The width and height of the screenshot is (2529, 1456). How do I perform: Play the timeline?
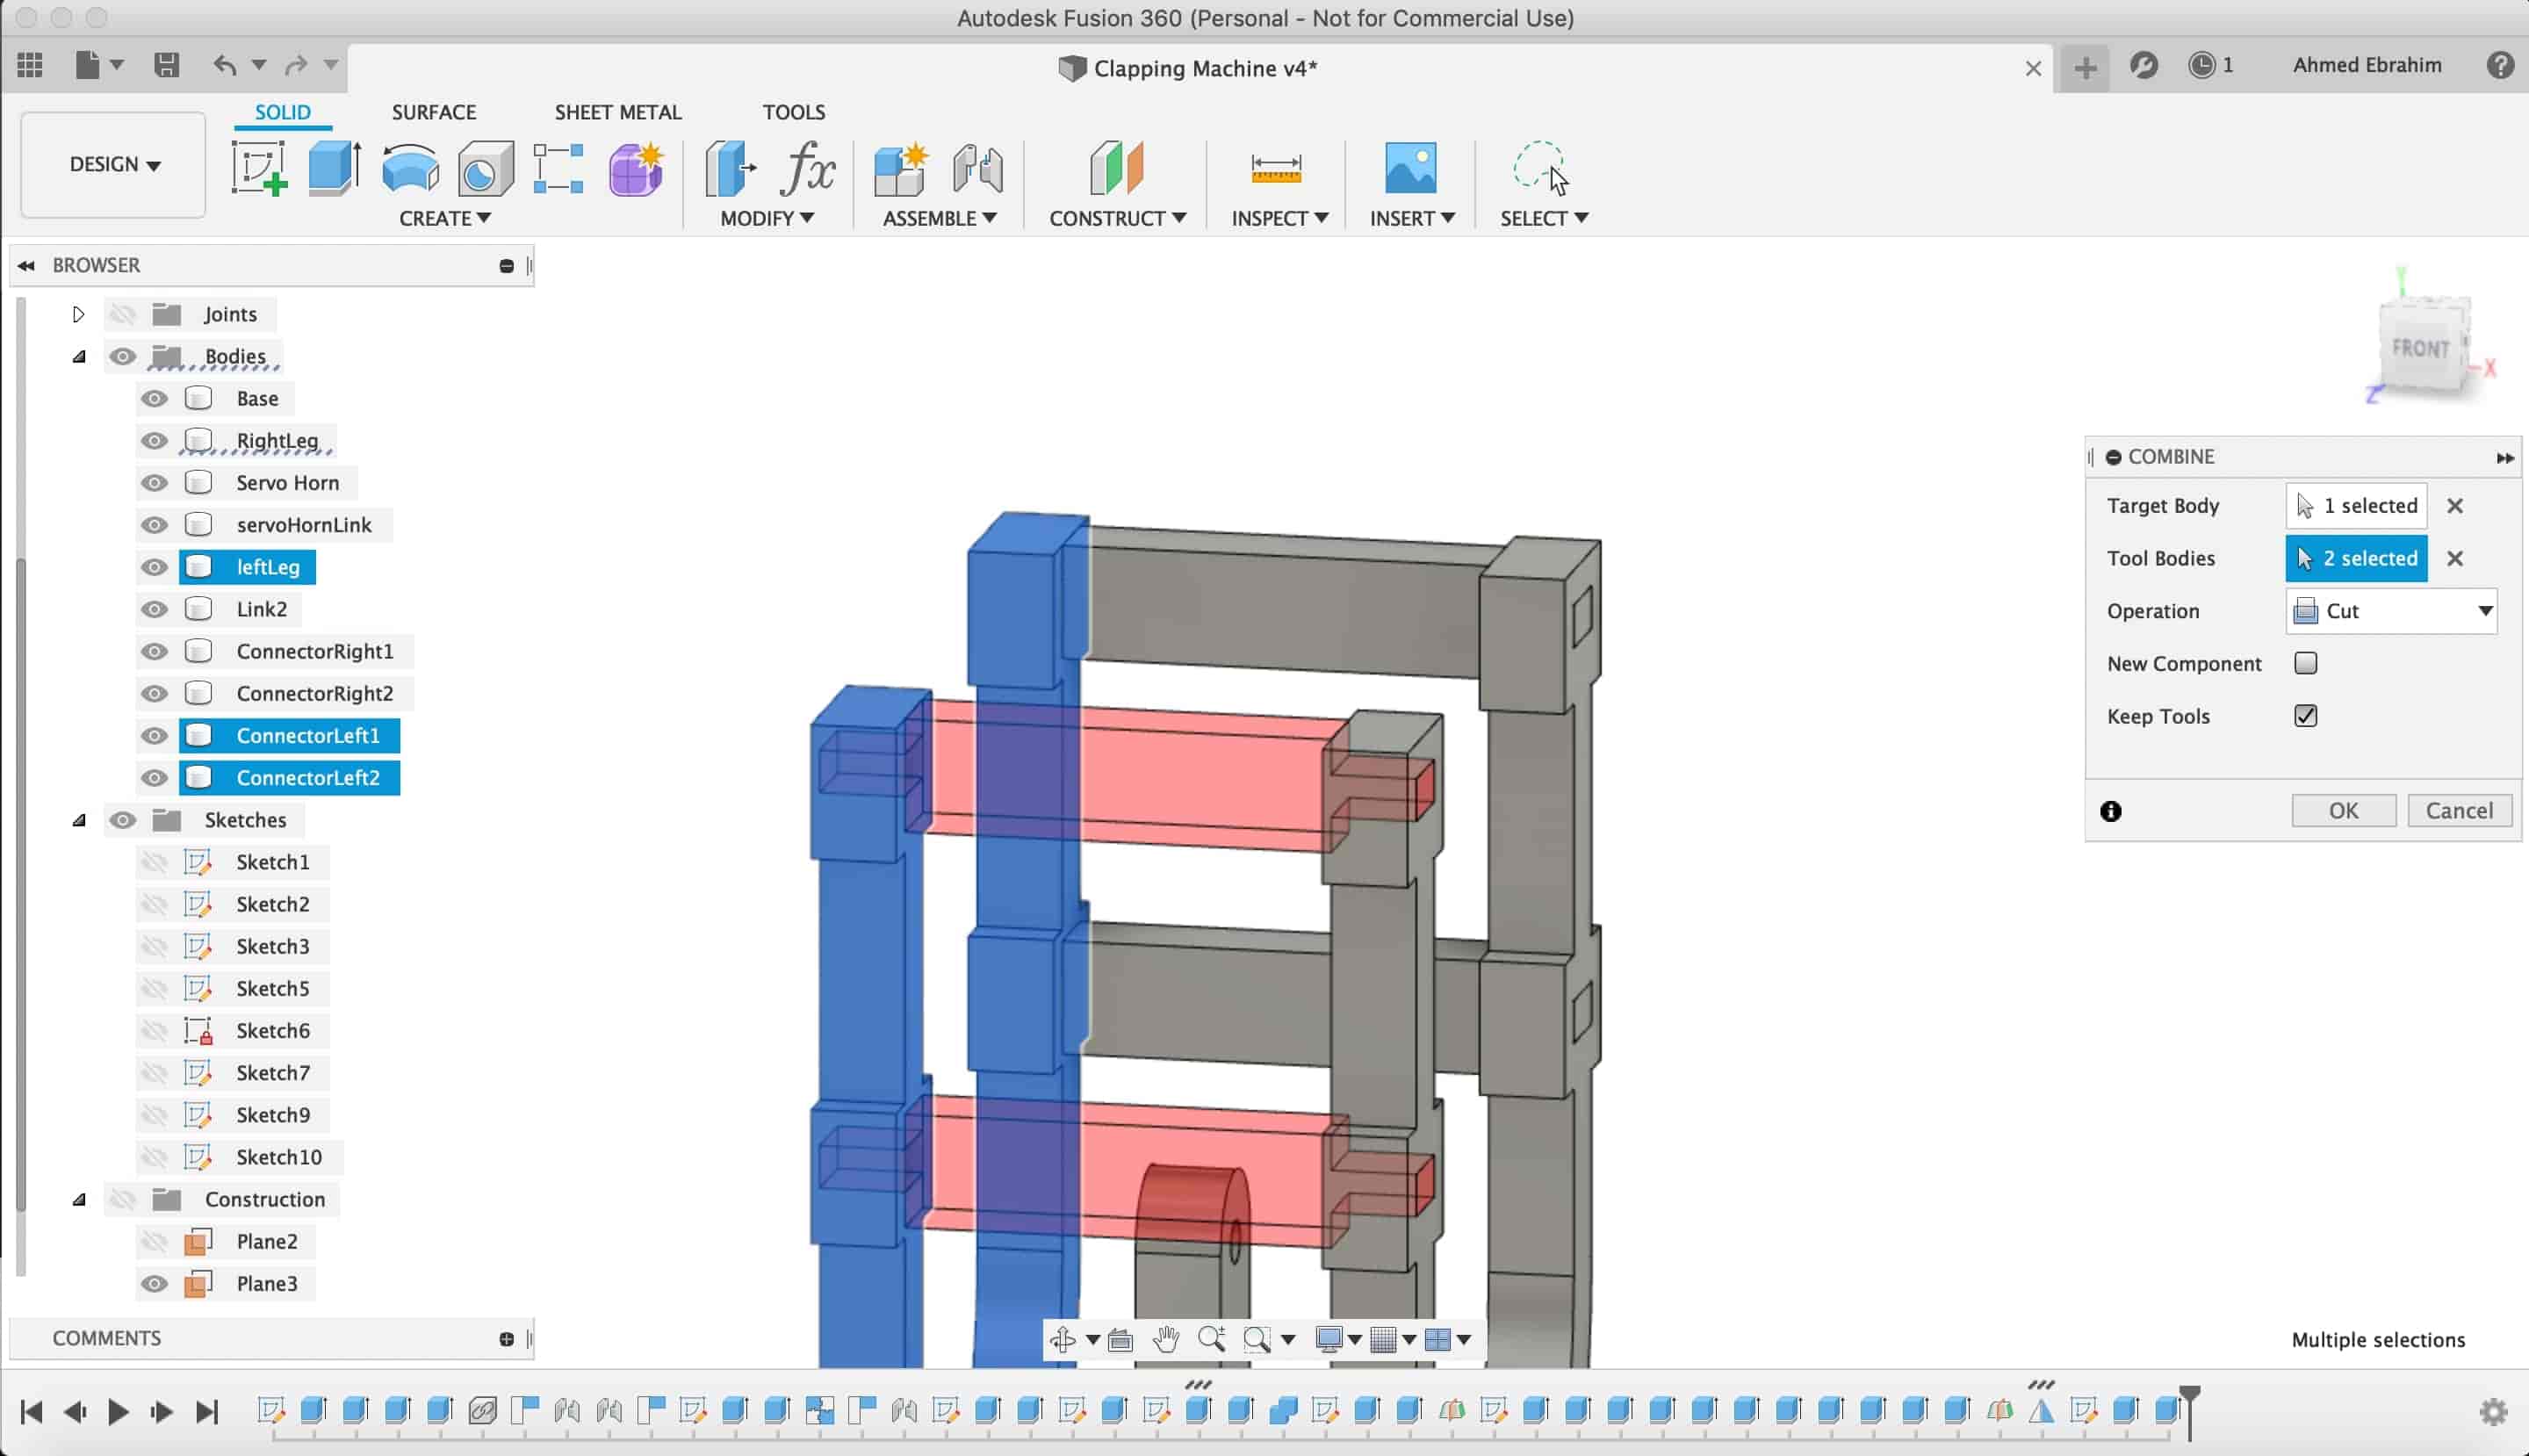coord(118,1412)
